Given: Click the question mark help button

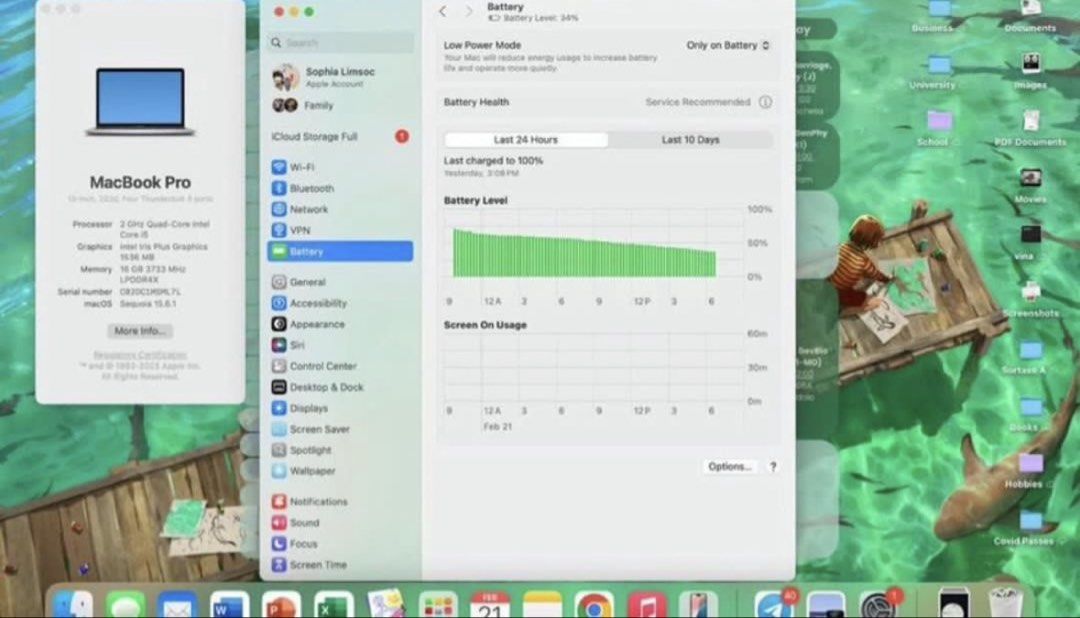Looking at the screenshot, I should coord(773,466).
